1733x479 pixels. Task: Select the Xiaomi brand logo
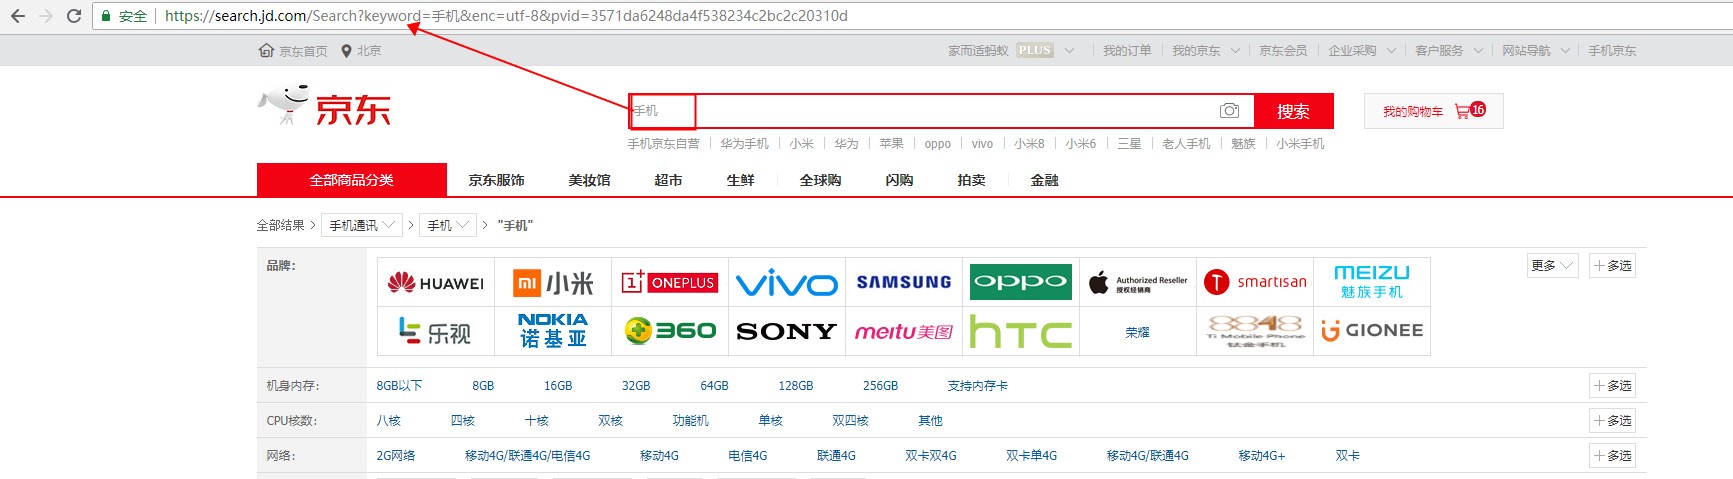tap(553, 283)
